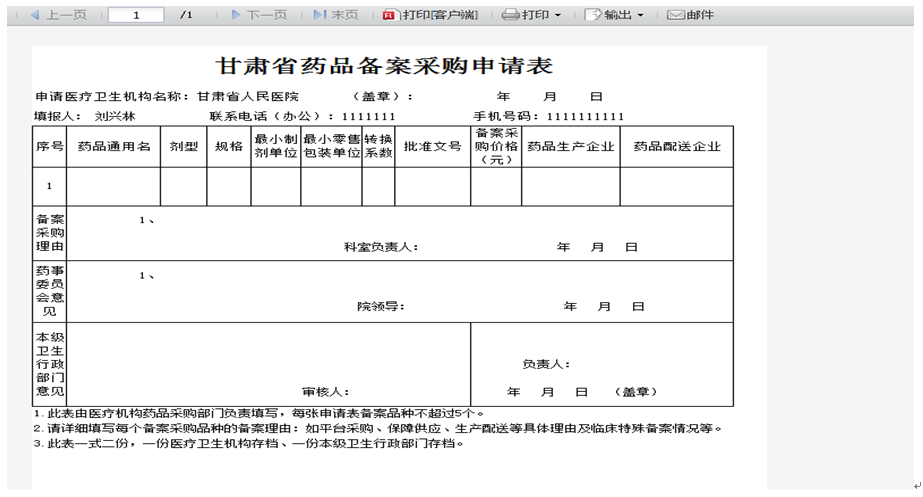Viewport: 923px width, 497px height.
Task: Click the 药品通用名 column header
Action: coord(114,146)
